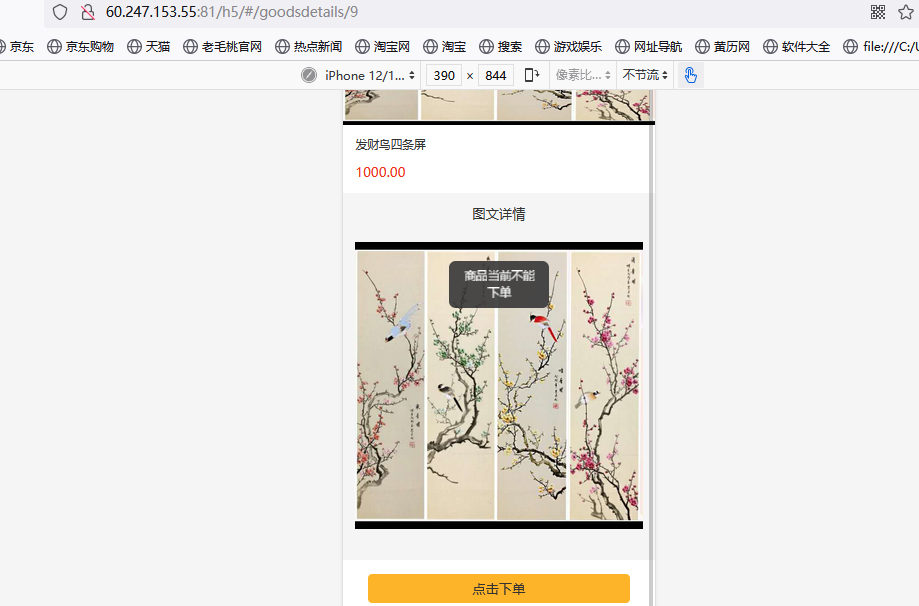Open the 天猫 bookmark
This screenshot has width=919, height=606.
coord(149,46)
